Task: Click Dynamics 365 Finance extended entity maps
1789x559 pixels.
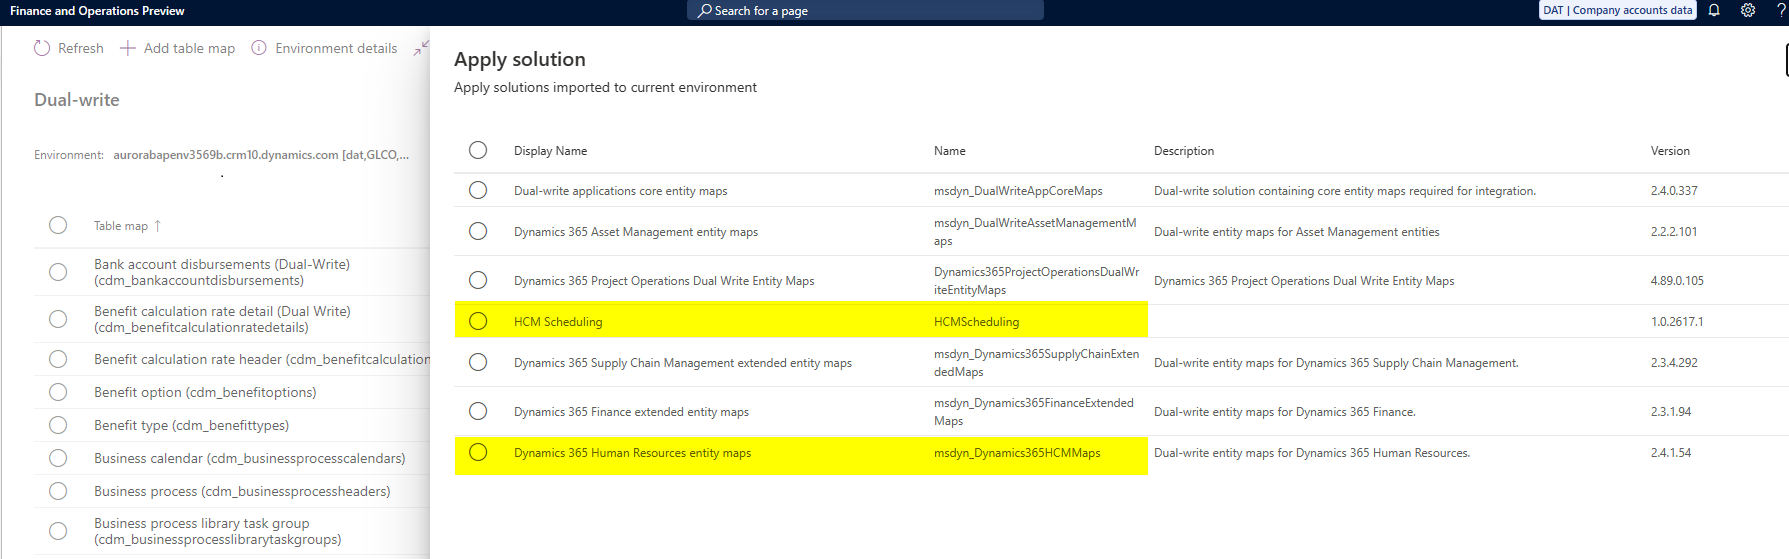Action: pos(631,412)
